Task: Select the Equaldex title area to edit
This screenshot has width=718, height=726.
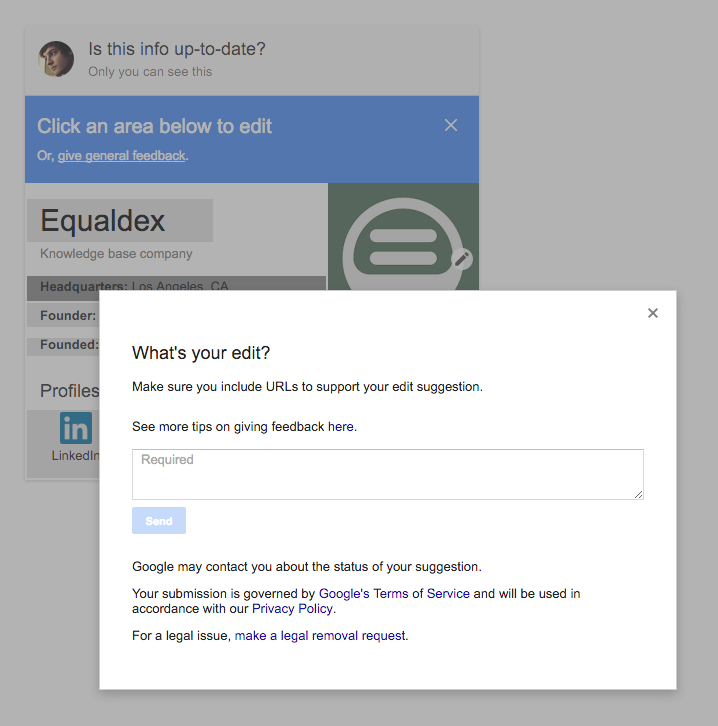Action: pos(120,220)
